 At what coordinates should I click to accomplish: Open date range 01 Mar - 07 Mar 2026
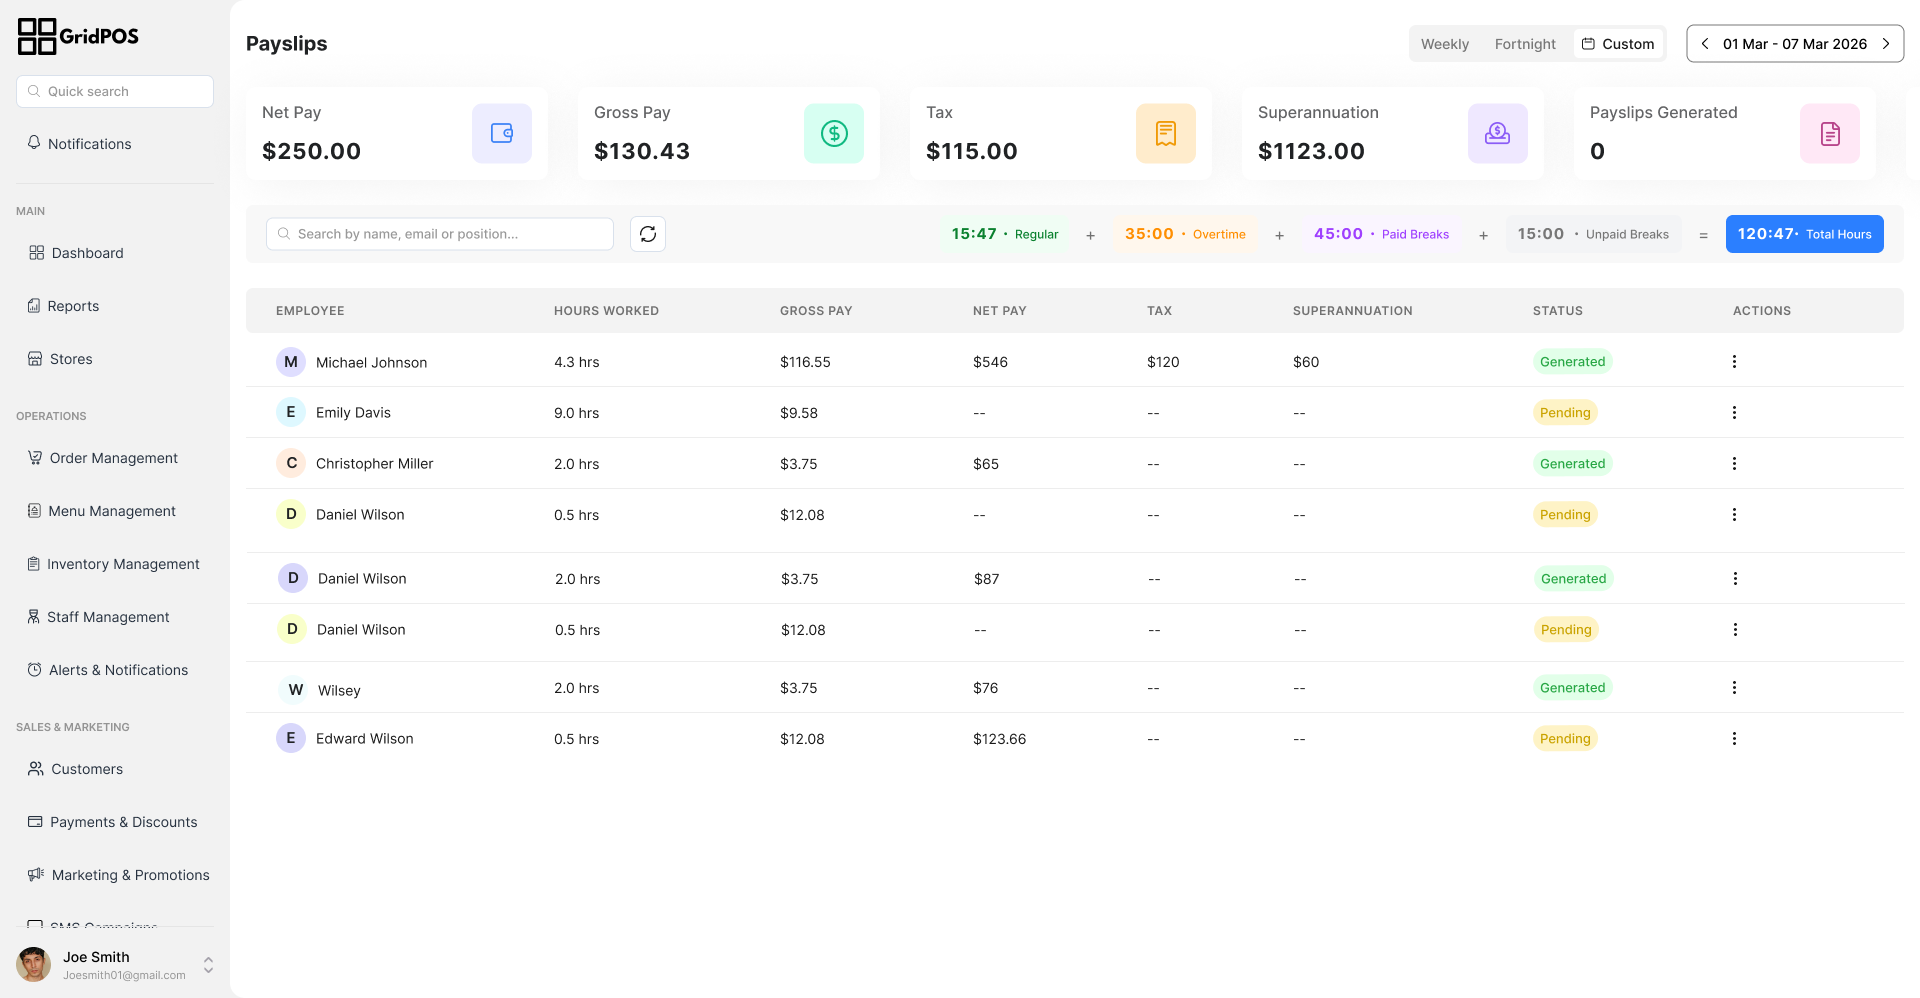1795,44
